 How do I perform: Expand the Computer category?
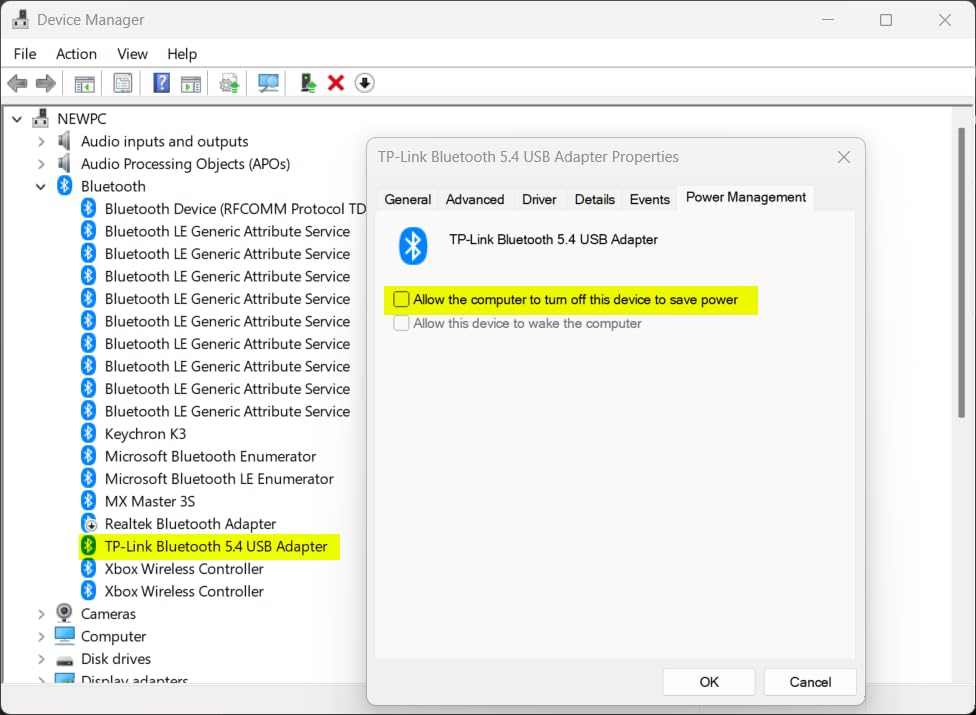[x=41, y=637]
